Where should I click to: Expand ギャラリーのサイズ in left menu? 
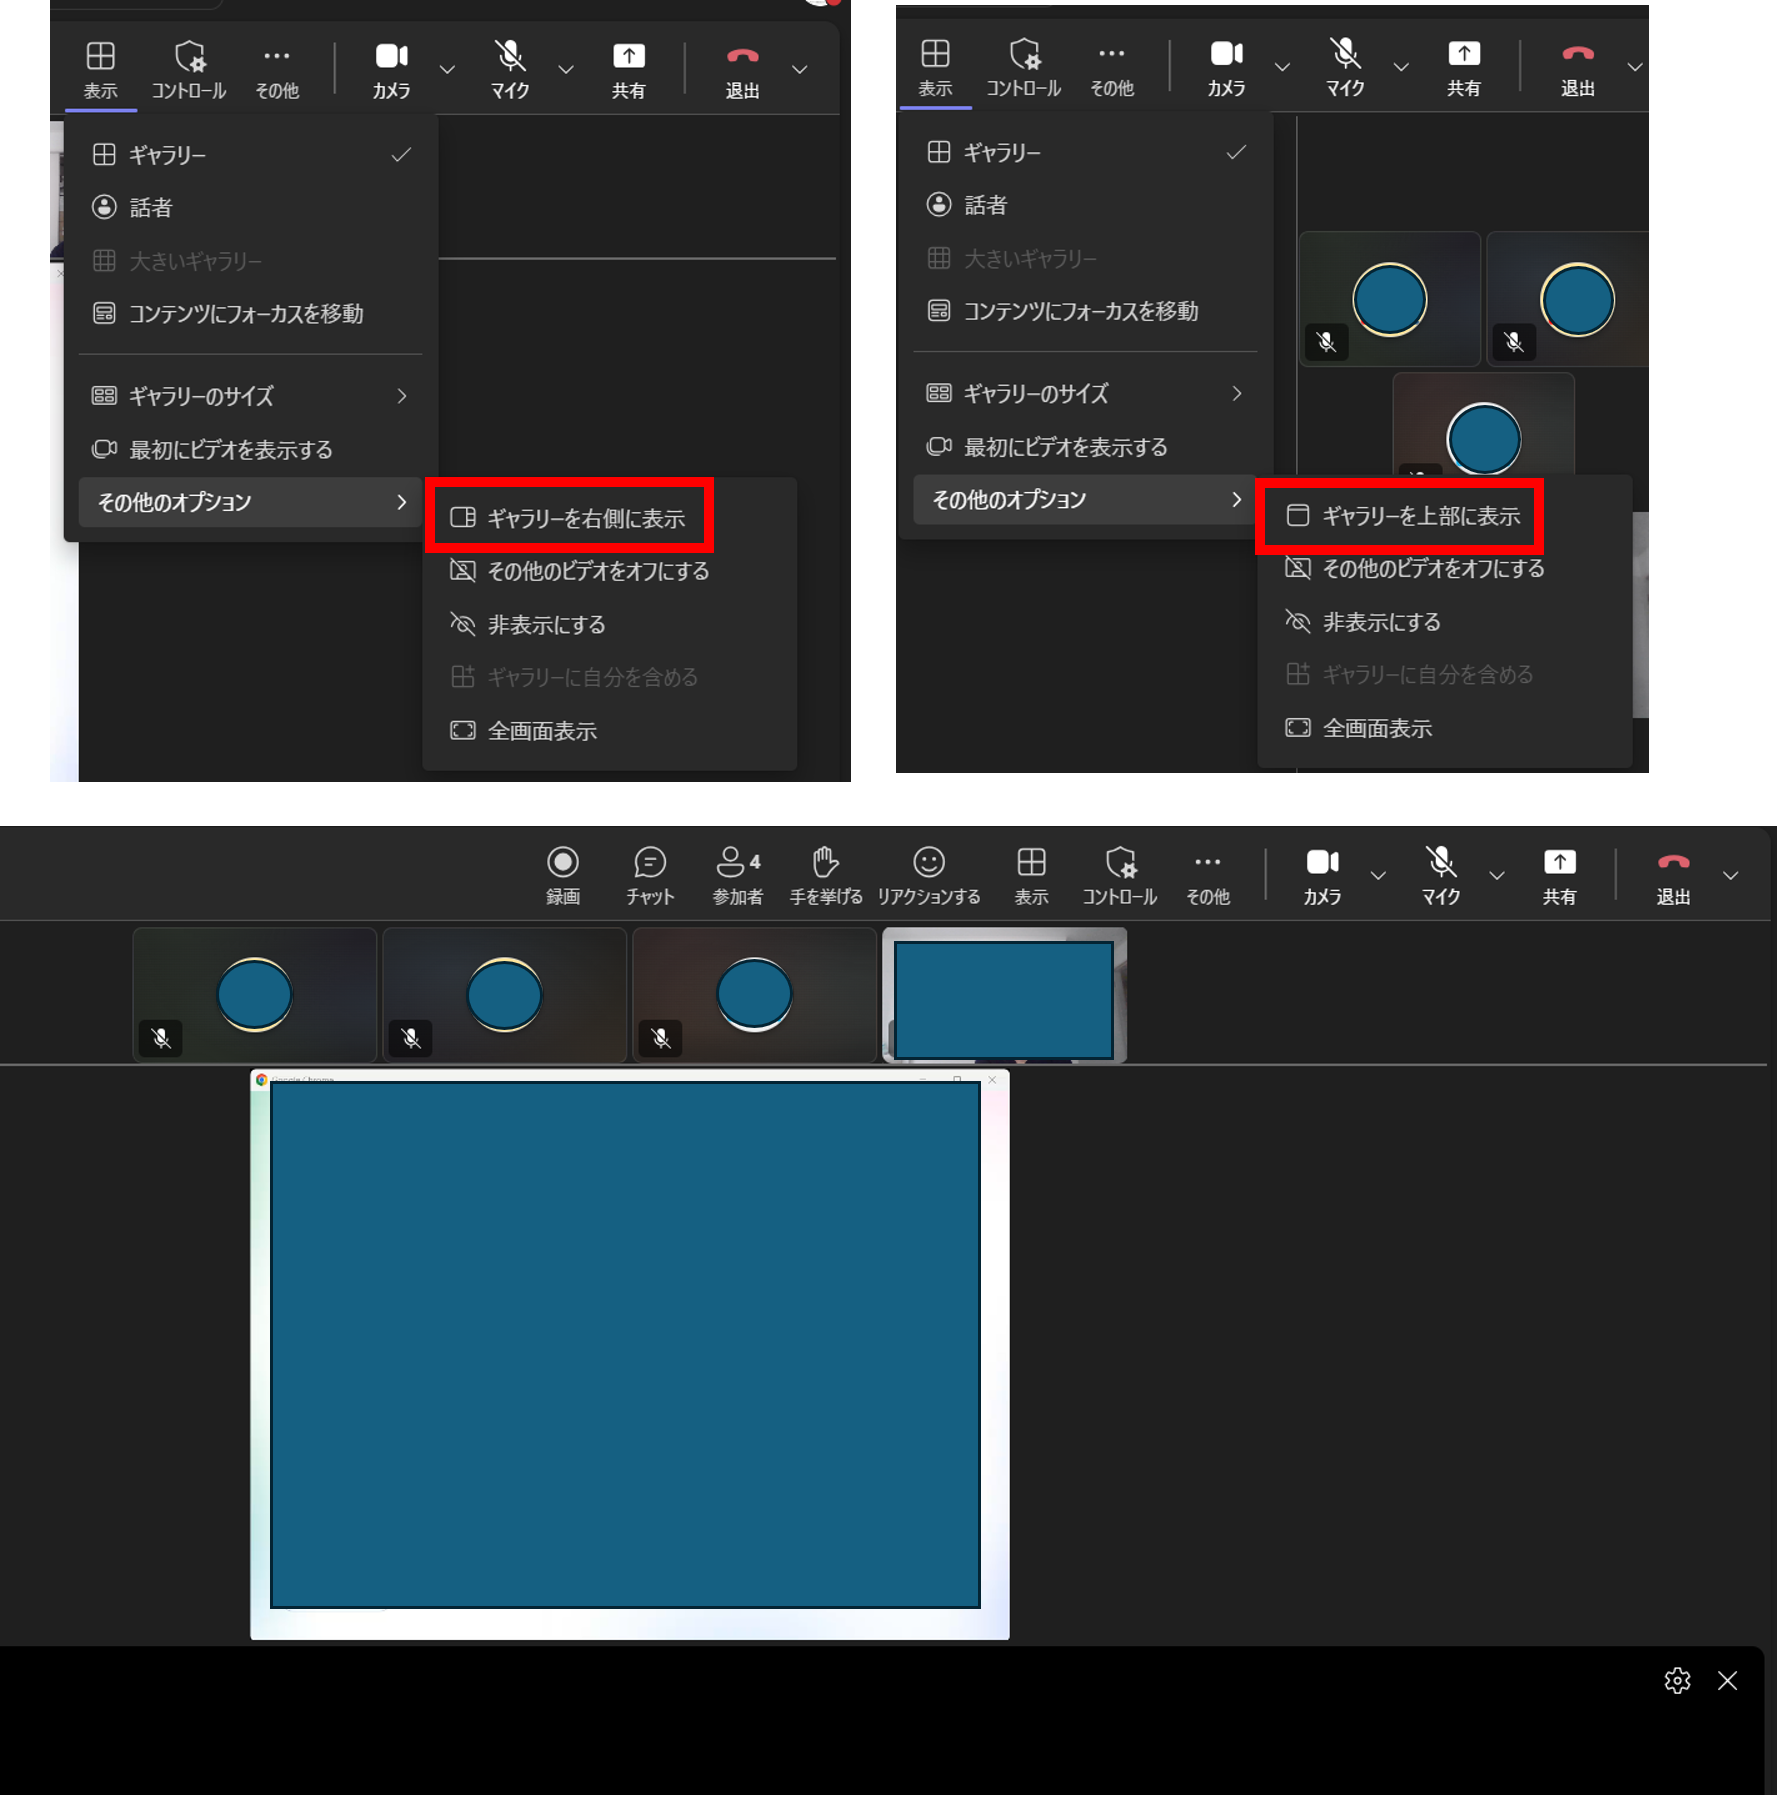click(x=251, y=396)
